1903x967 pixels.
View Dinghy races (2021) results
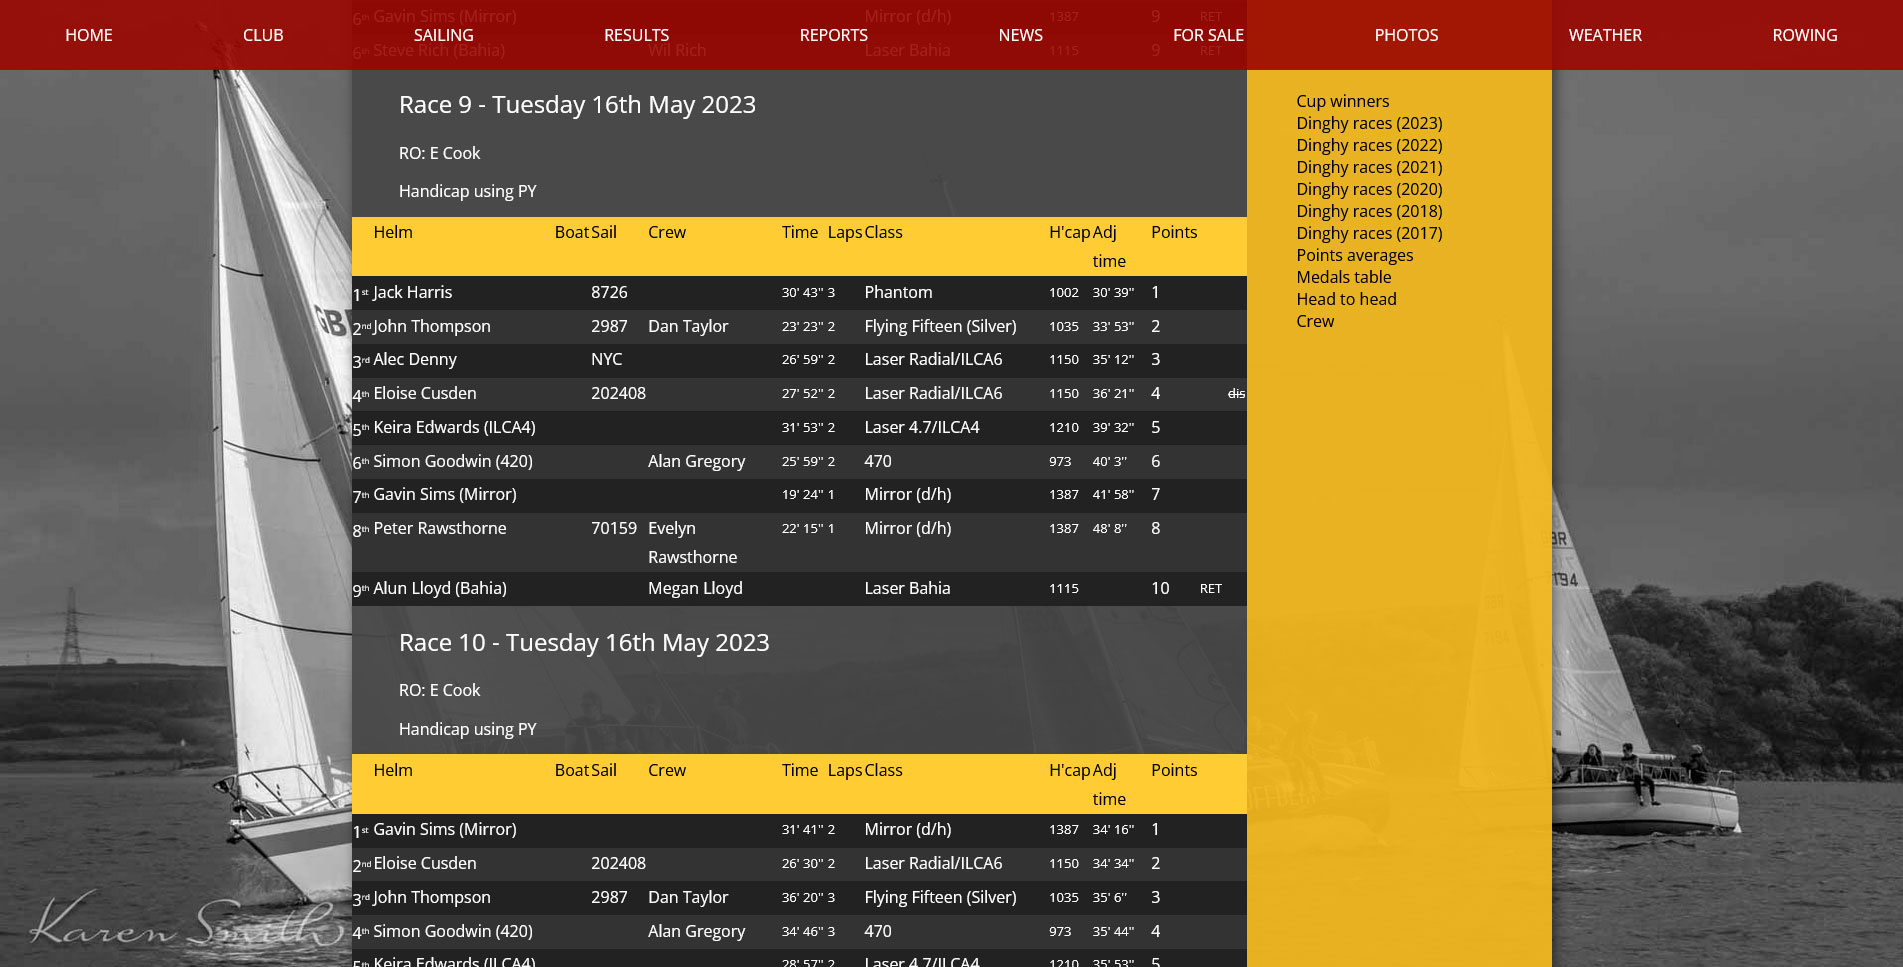click(1369, 167)
